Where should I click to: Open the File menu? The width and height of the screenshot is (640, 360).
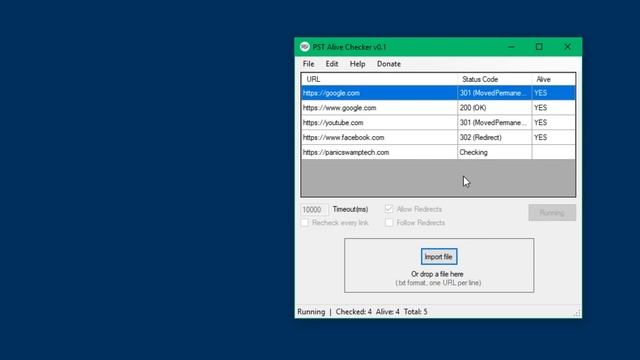coord(308,64)
